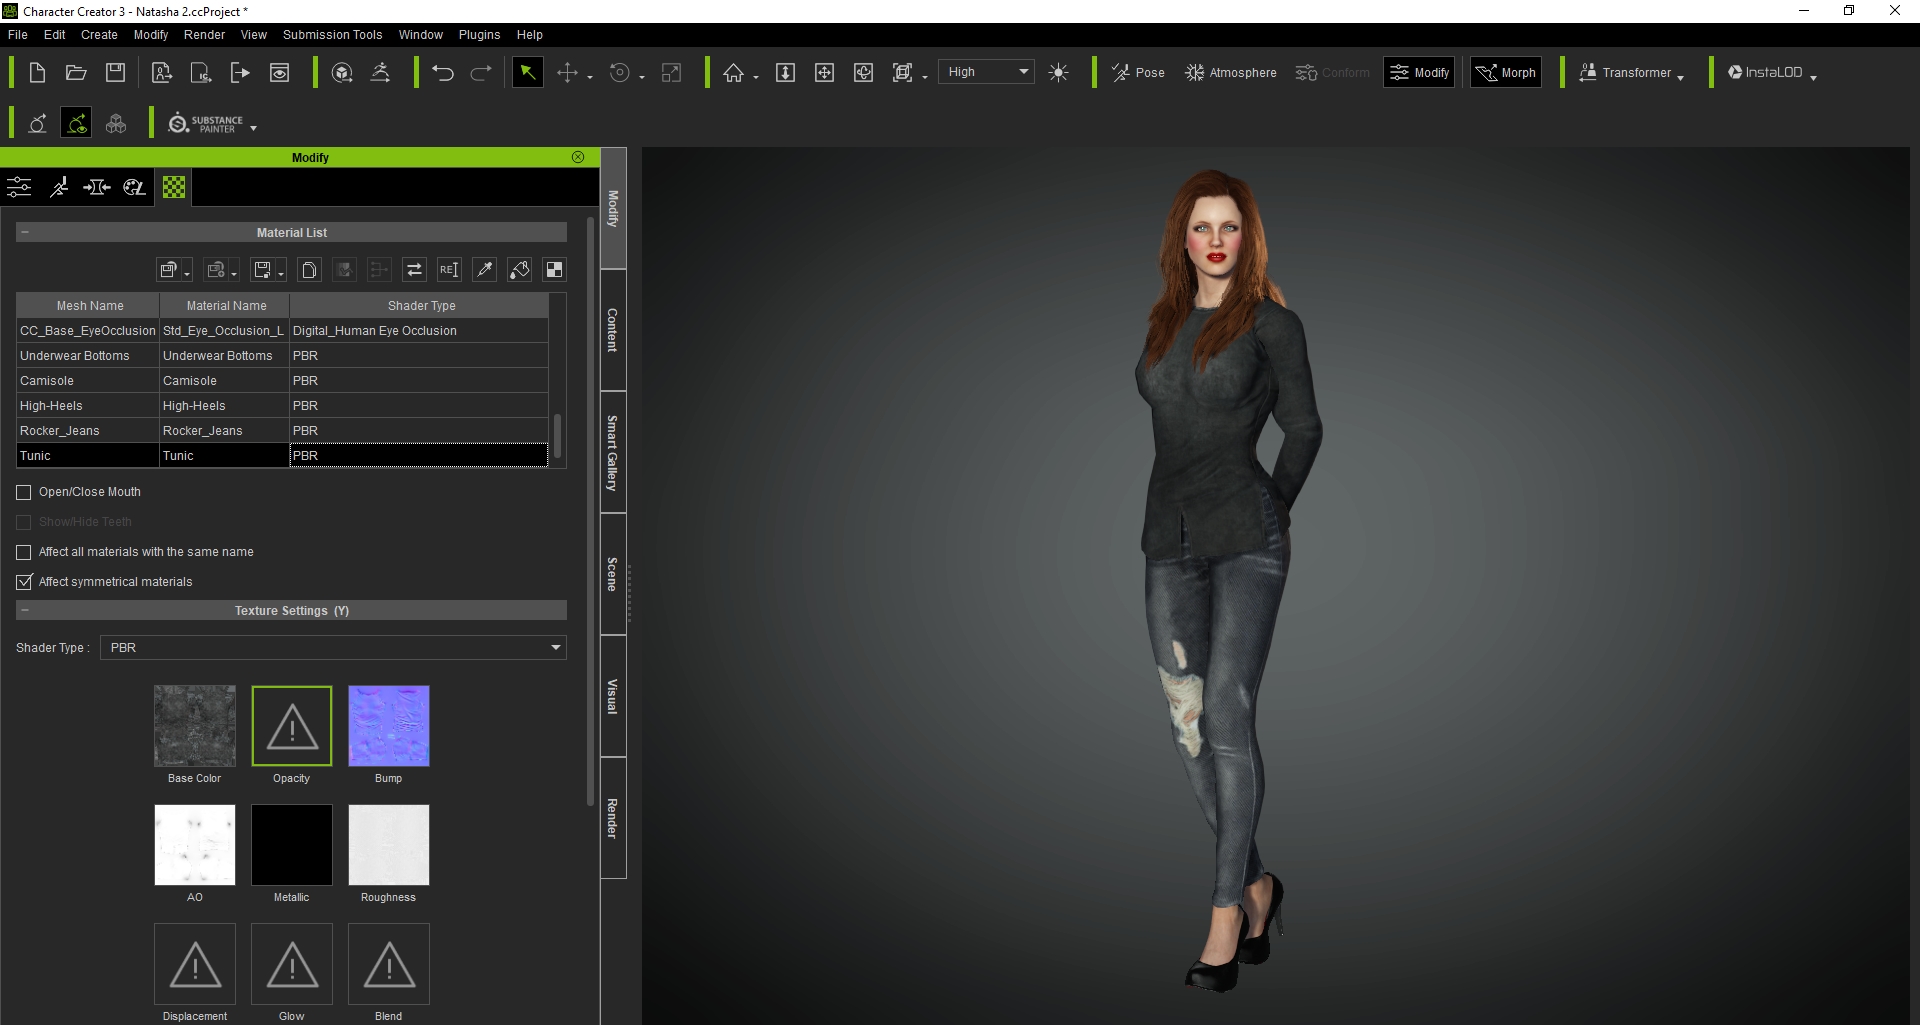Viewport: 1920px width, 1025px height.
Task: Open the Home view dropdown arrow
Action: tap(756, 77)
